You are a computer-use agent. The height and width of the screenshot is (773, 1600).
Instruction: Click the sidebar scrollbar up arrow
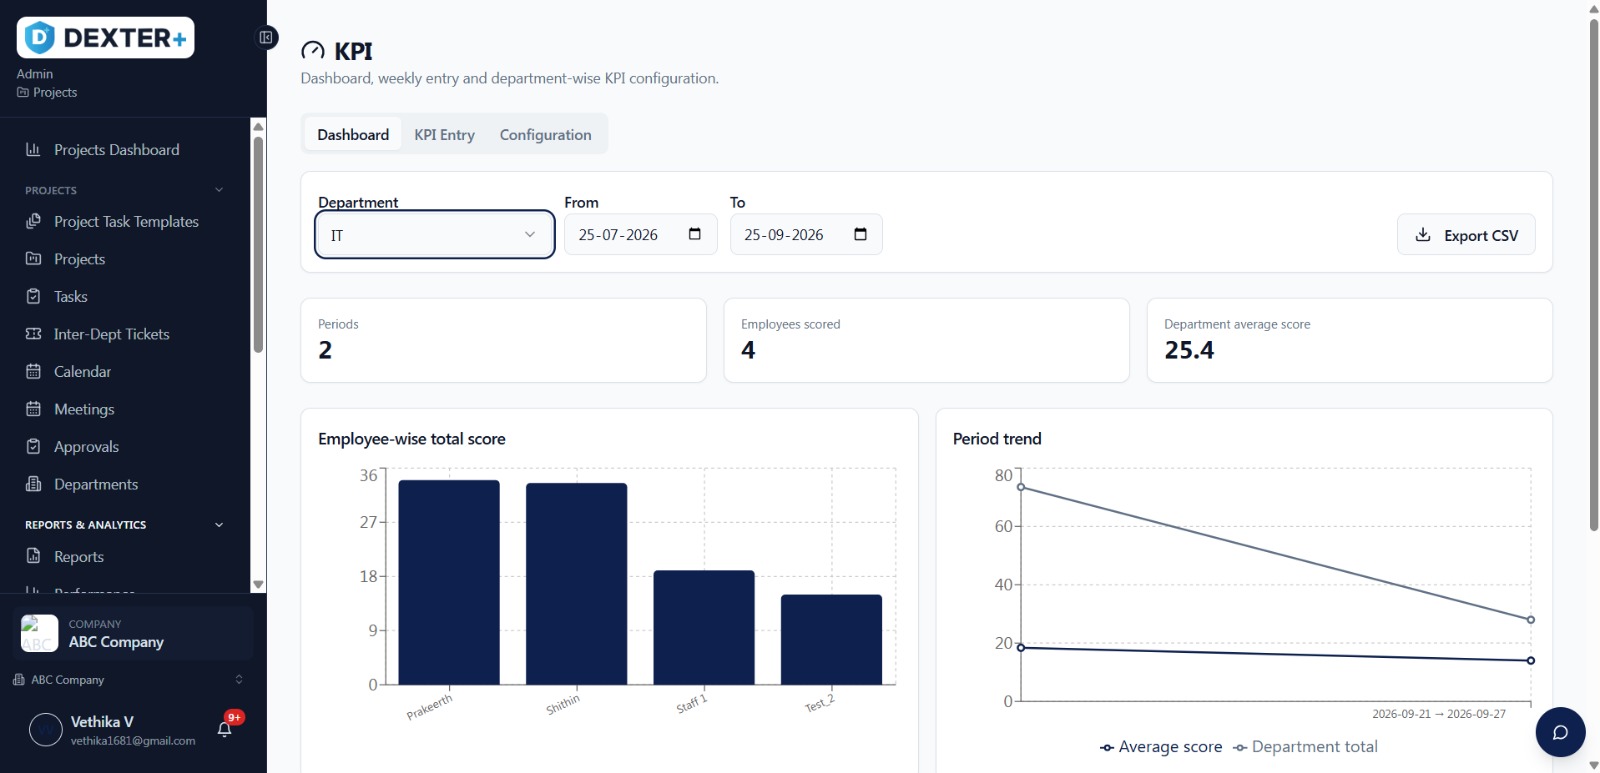pyautogui.click(x=258, y=126)
